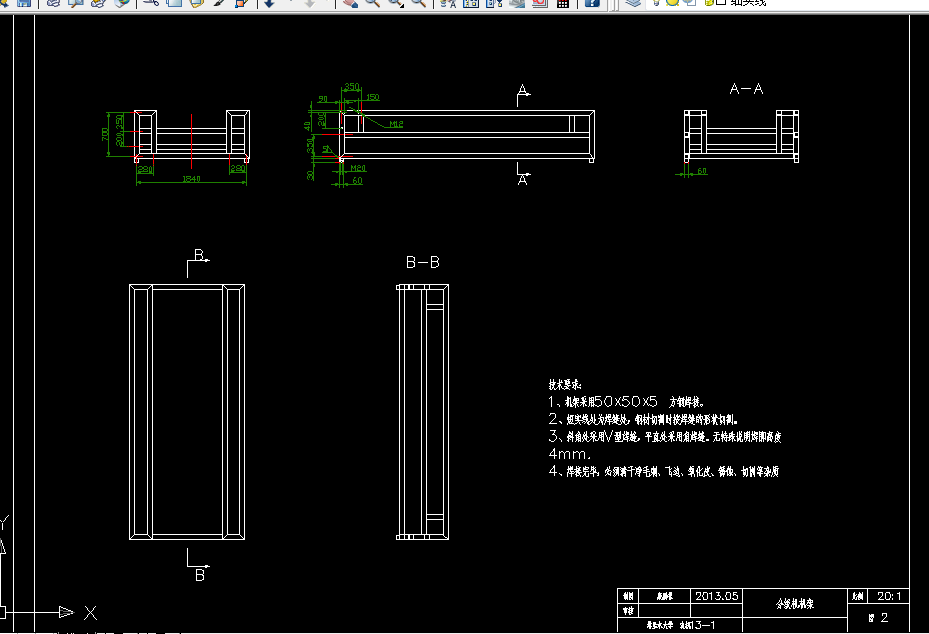Click the 2013.05 date cell in title block
The image size is (929, 634).
point(716,596)
